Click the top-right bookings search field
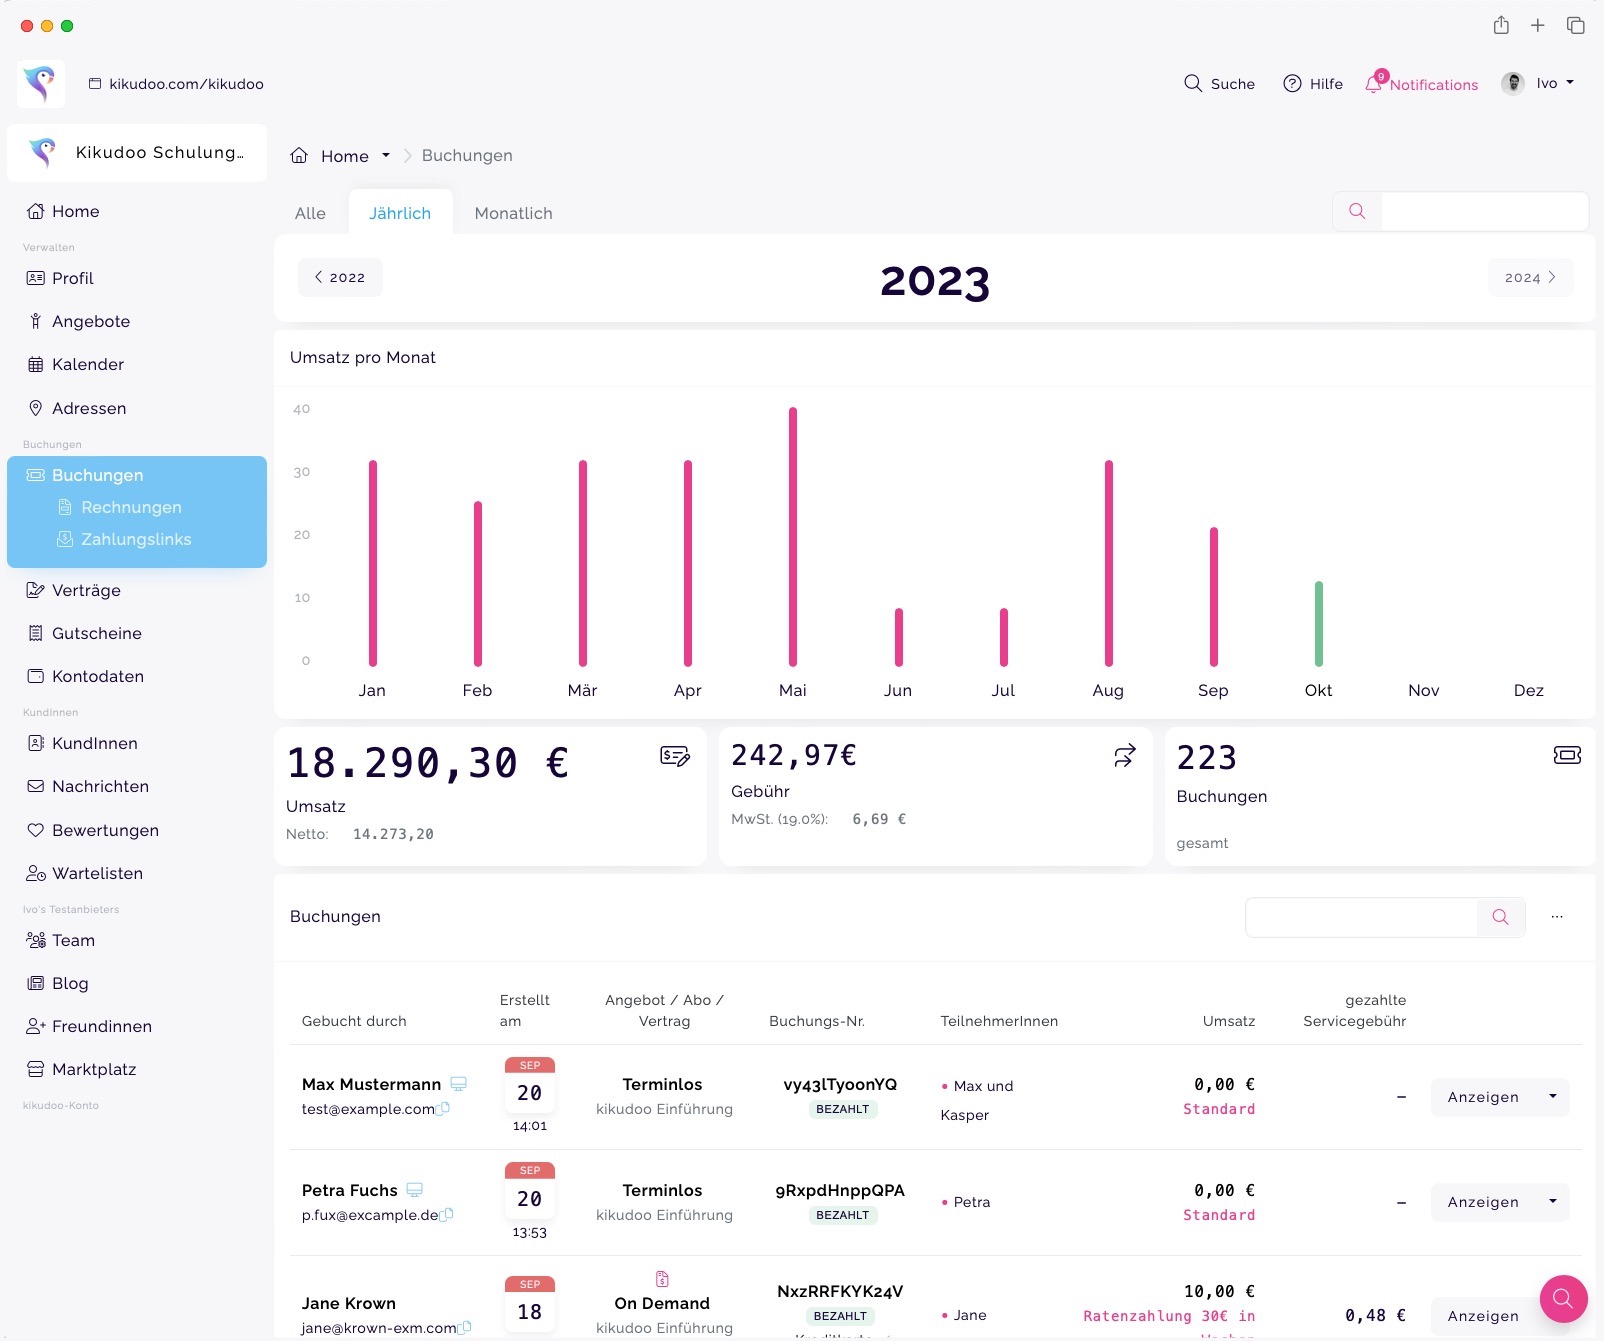 click(x=1484, y=212)
